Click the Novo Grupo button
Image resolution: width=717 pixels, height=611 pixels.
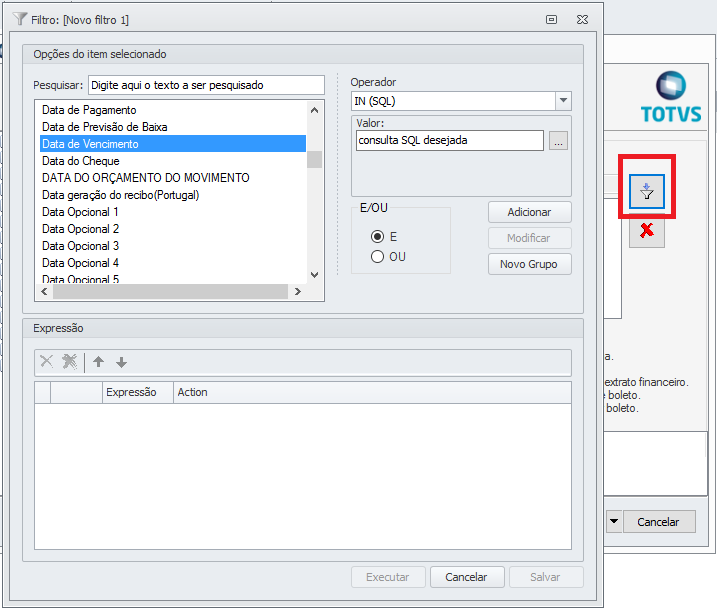tap(529, 264)
